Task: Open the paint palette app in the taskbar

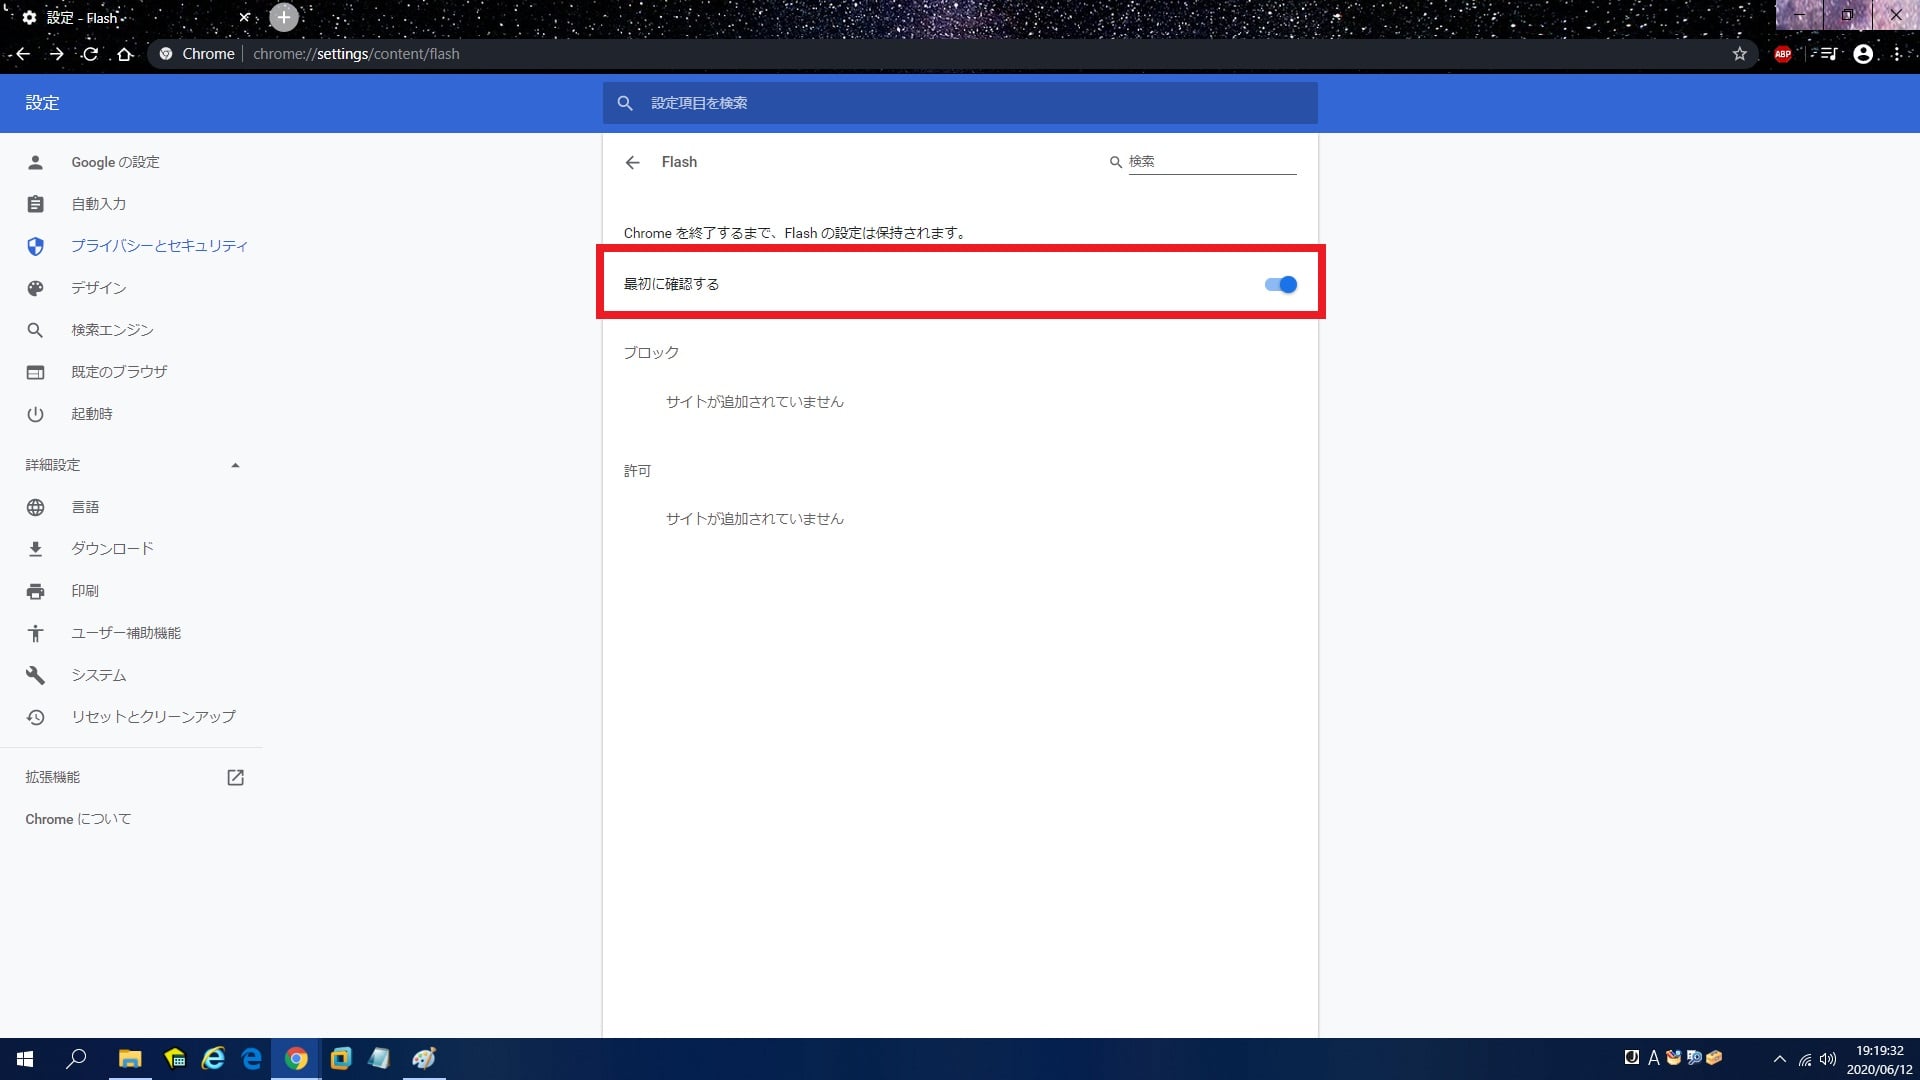Action: coord(424,1059)
